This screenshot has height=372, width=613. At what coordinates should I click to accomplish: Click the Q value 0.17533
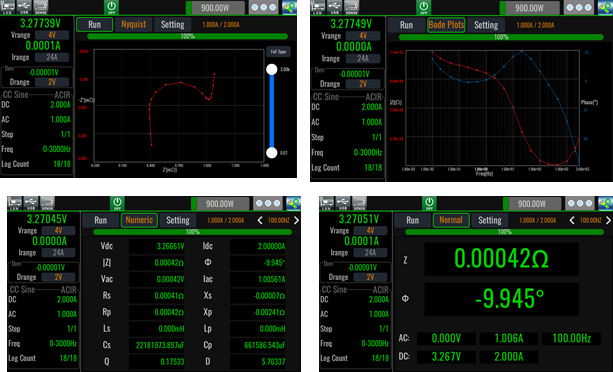(157, 361)
